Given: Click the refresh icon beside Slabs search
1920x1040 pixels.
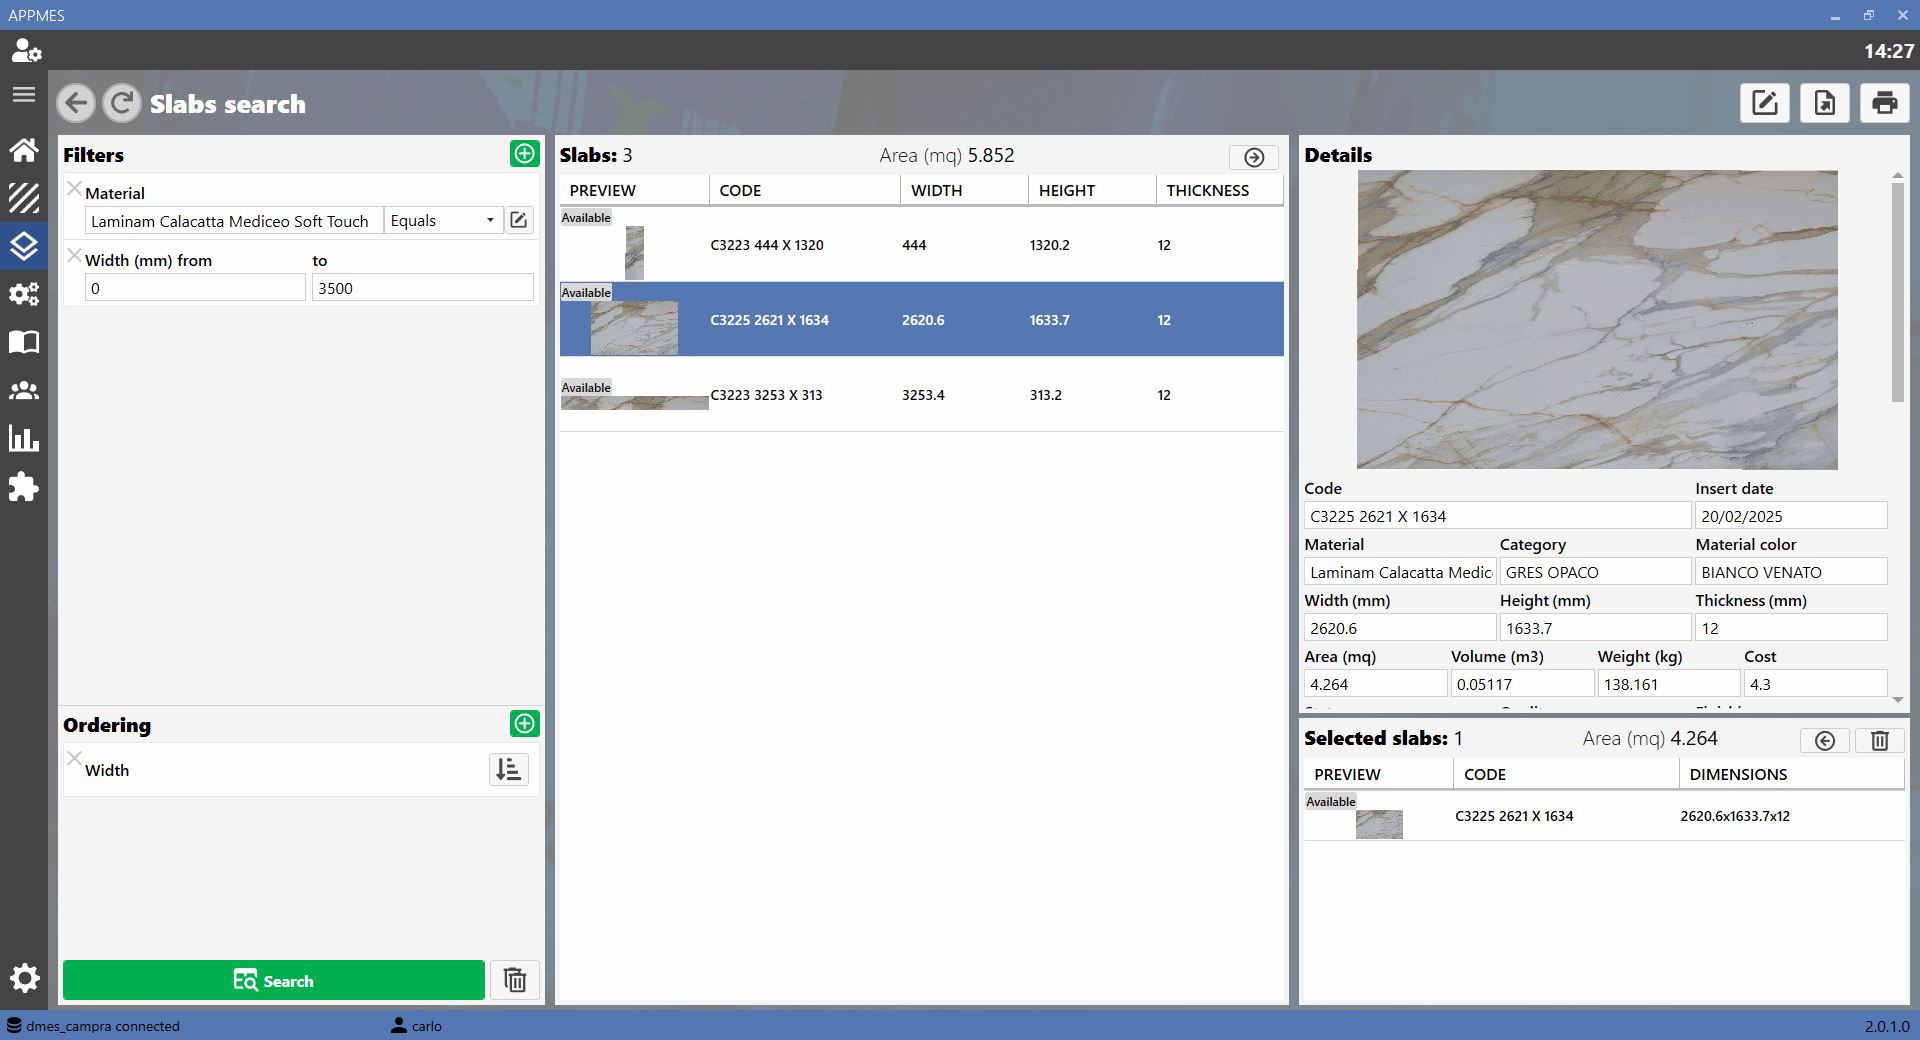Looking at the screenshot, I should [122, 103].
